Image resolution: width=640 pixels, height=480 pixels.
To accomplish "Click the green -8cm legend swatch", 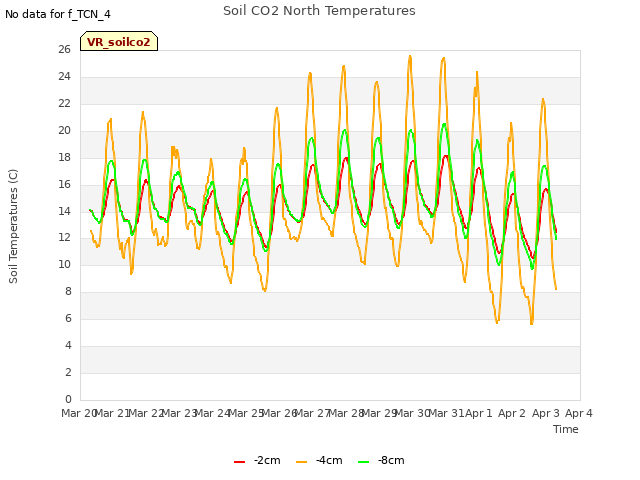I will [x=363, y=462].
